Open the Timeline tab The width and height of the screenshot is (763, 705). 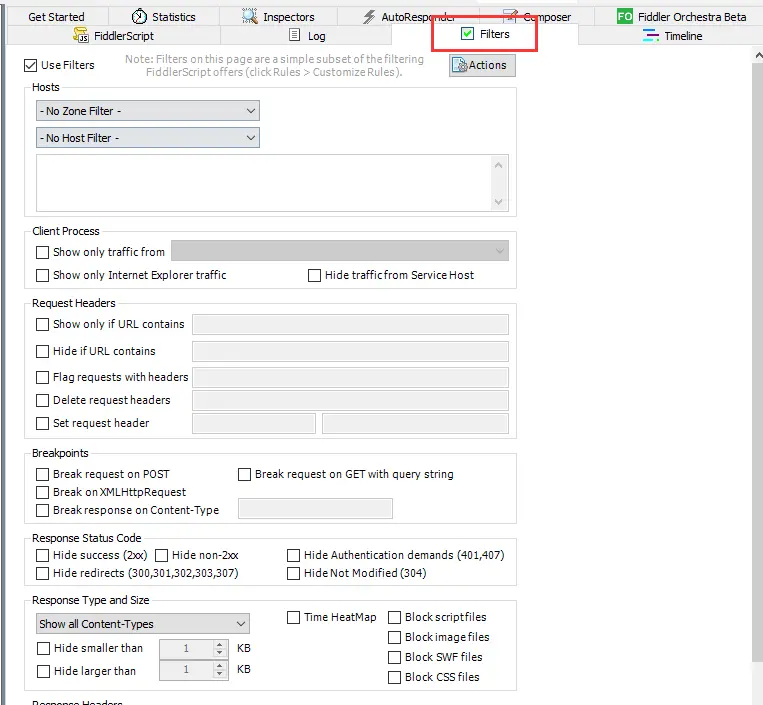[x=672, y=36]
